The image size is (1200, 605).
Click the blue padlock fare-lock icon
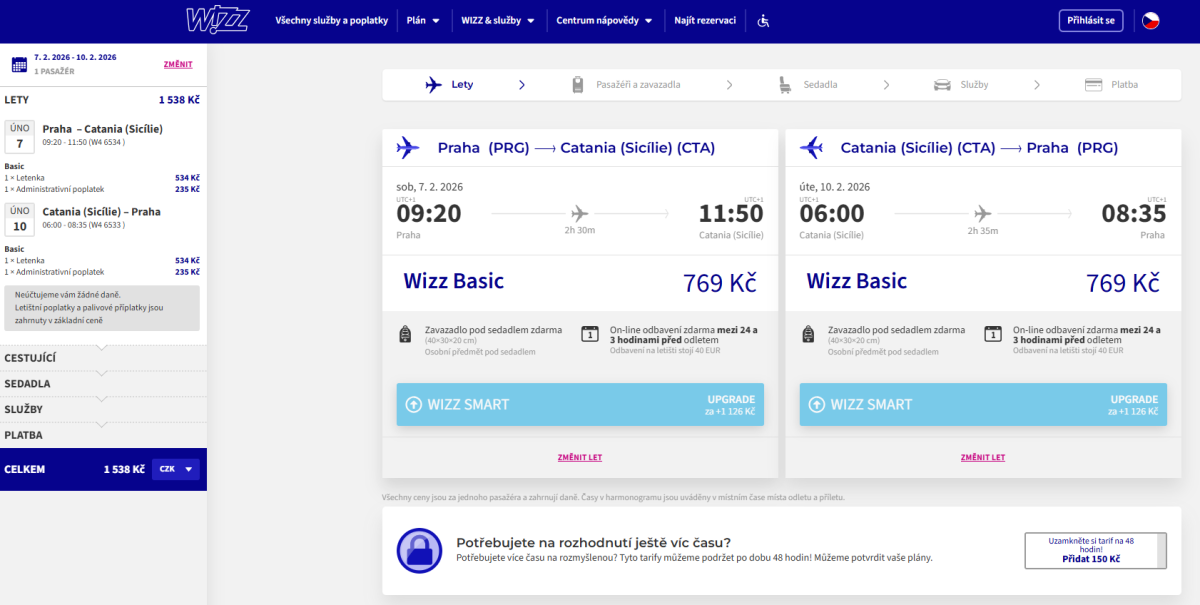click(x=420, y=551)
